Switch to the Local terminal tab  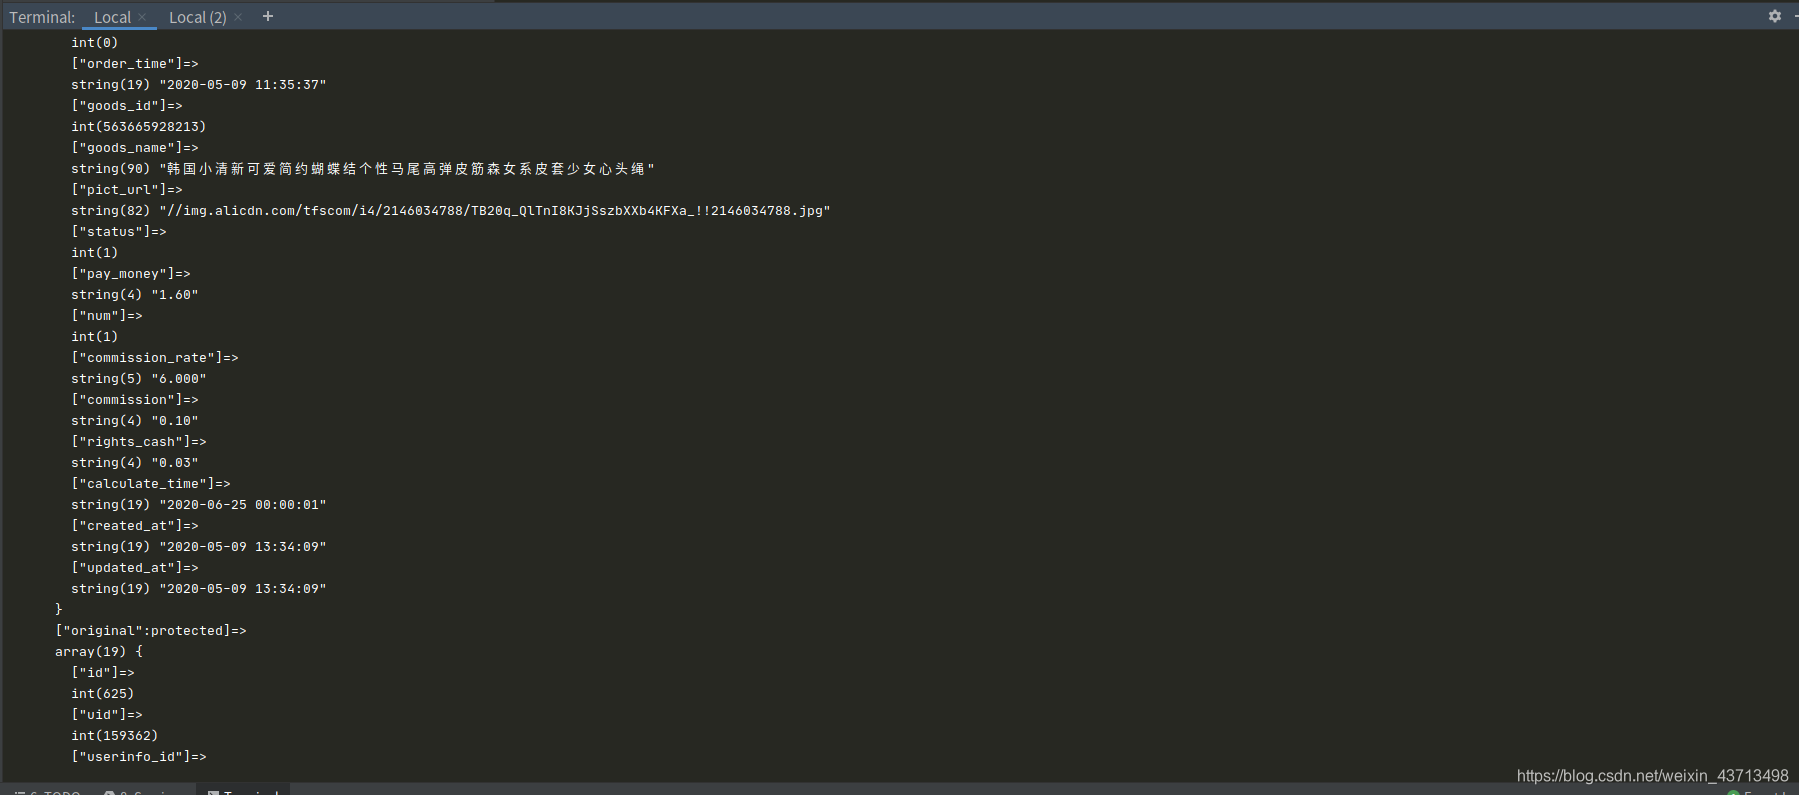coord(112,17)
